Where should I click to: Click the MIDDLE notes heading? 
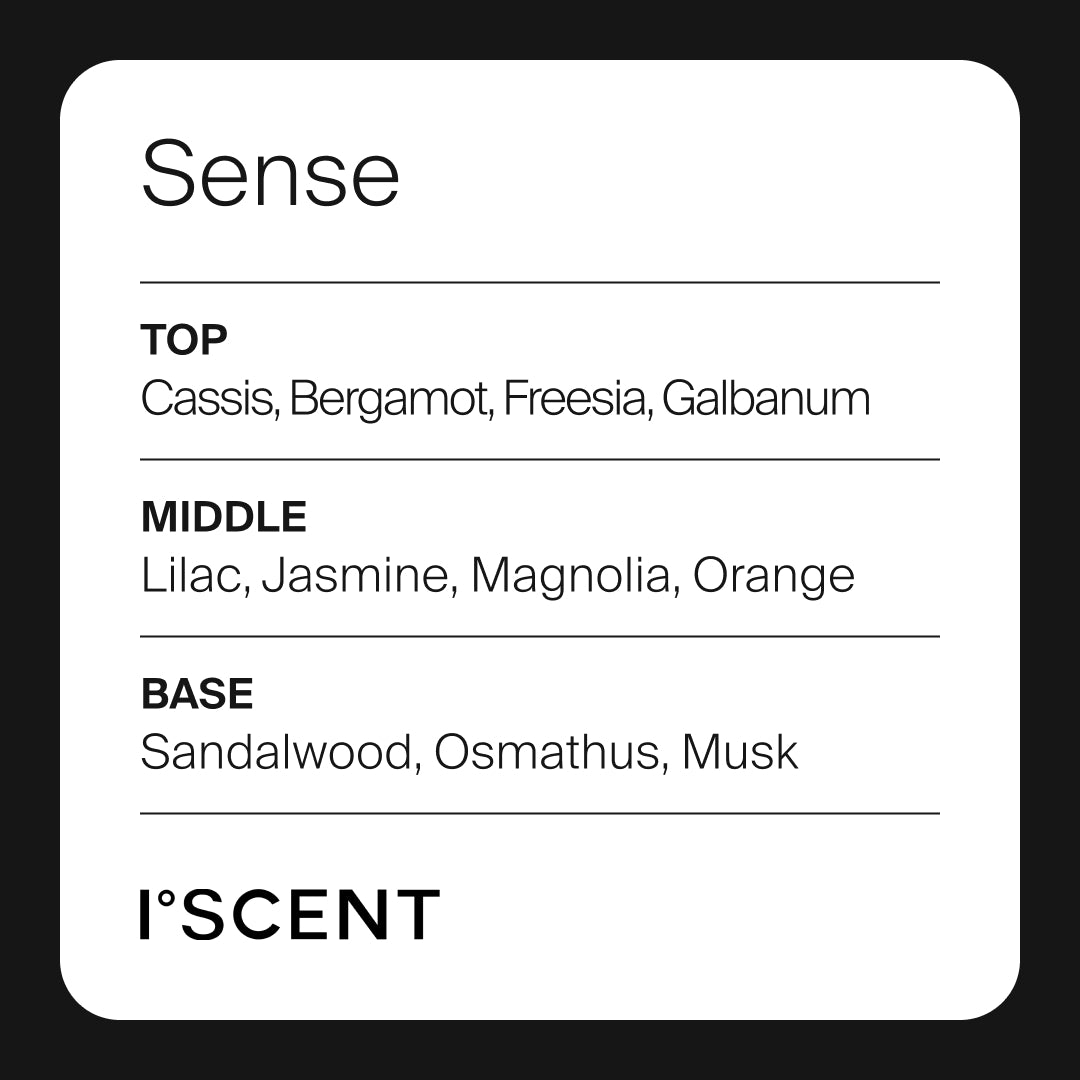tap(224, 517)
